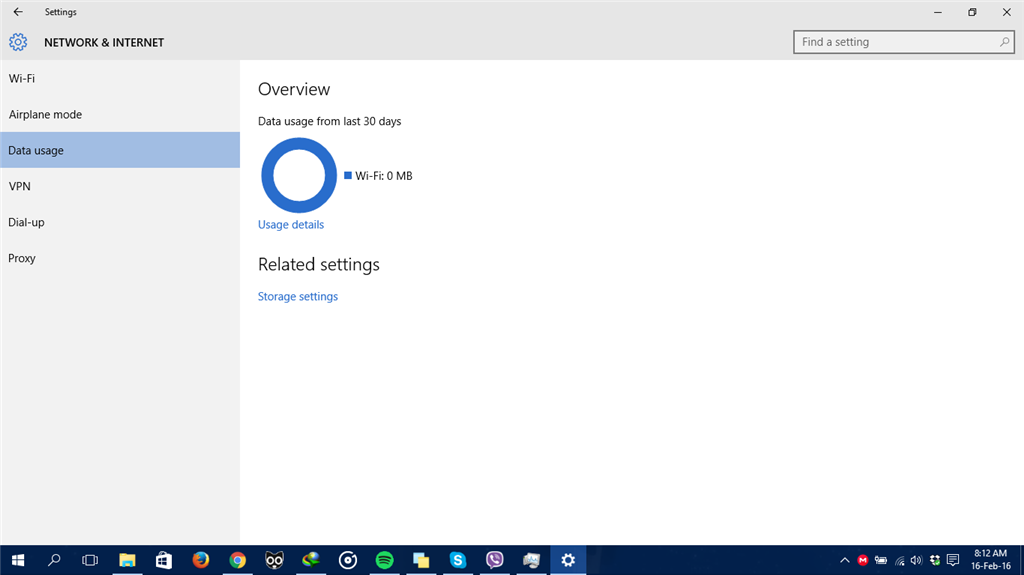Go back using the Settings back arrow
Viewport: 1024px width, 575px height.
tap(18, 12)
